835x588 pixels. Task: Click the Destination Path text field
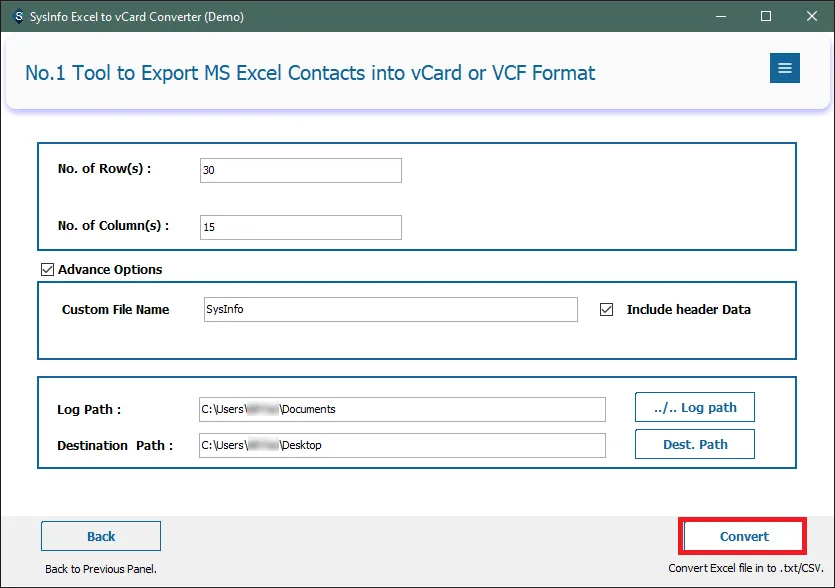click(x=402, y=445)
